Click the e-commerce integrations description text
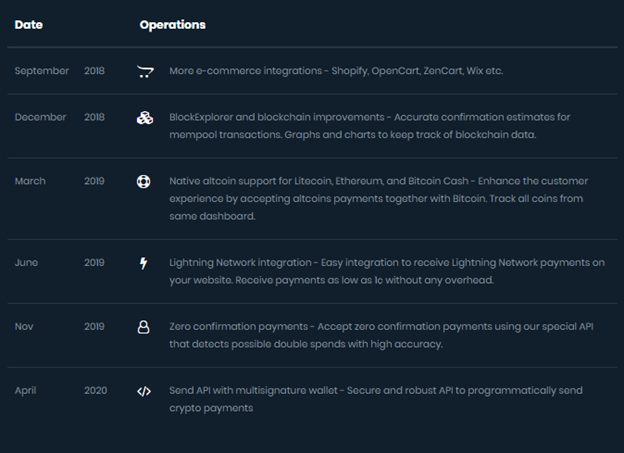Image resolution: width=624 pixels, height=453 pixels. [336, 71]
